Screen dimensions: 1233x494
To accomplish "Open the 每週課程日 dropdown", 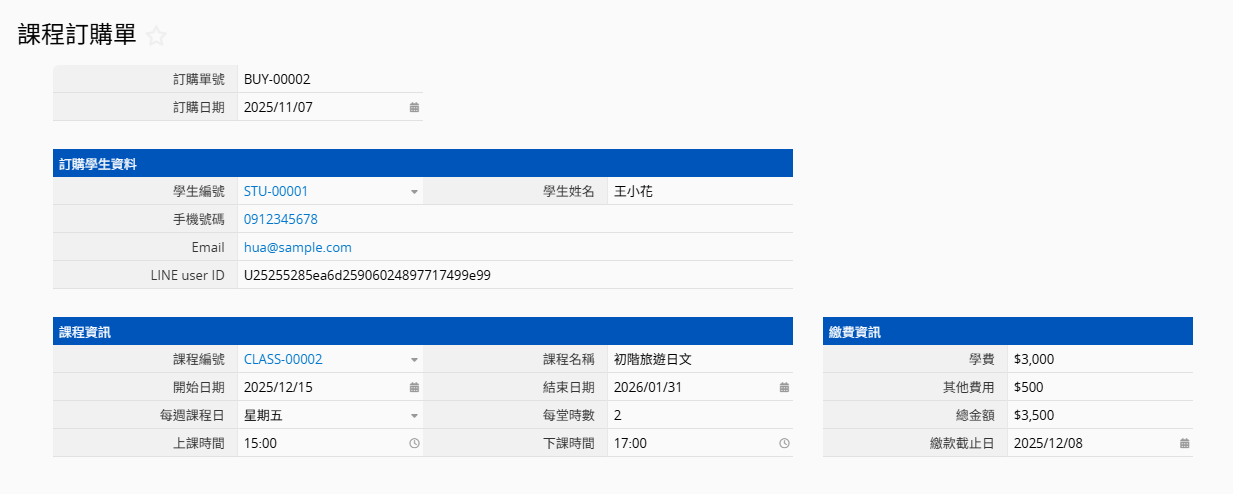I will [x=414, y=415].
